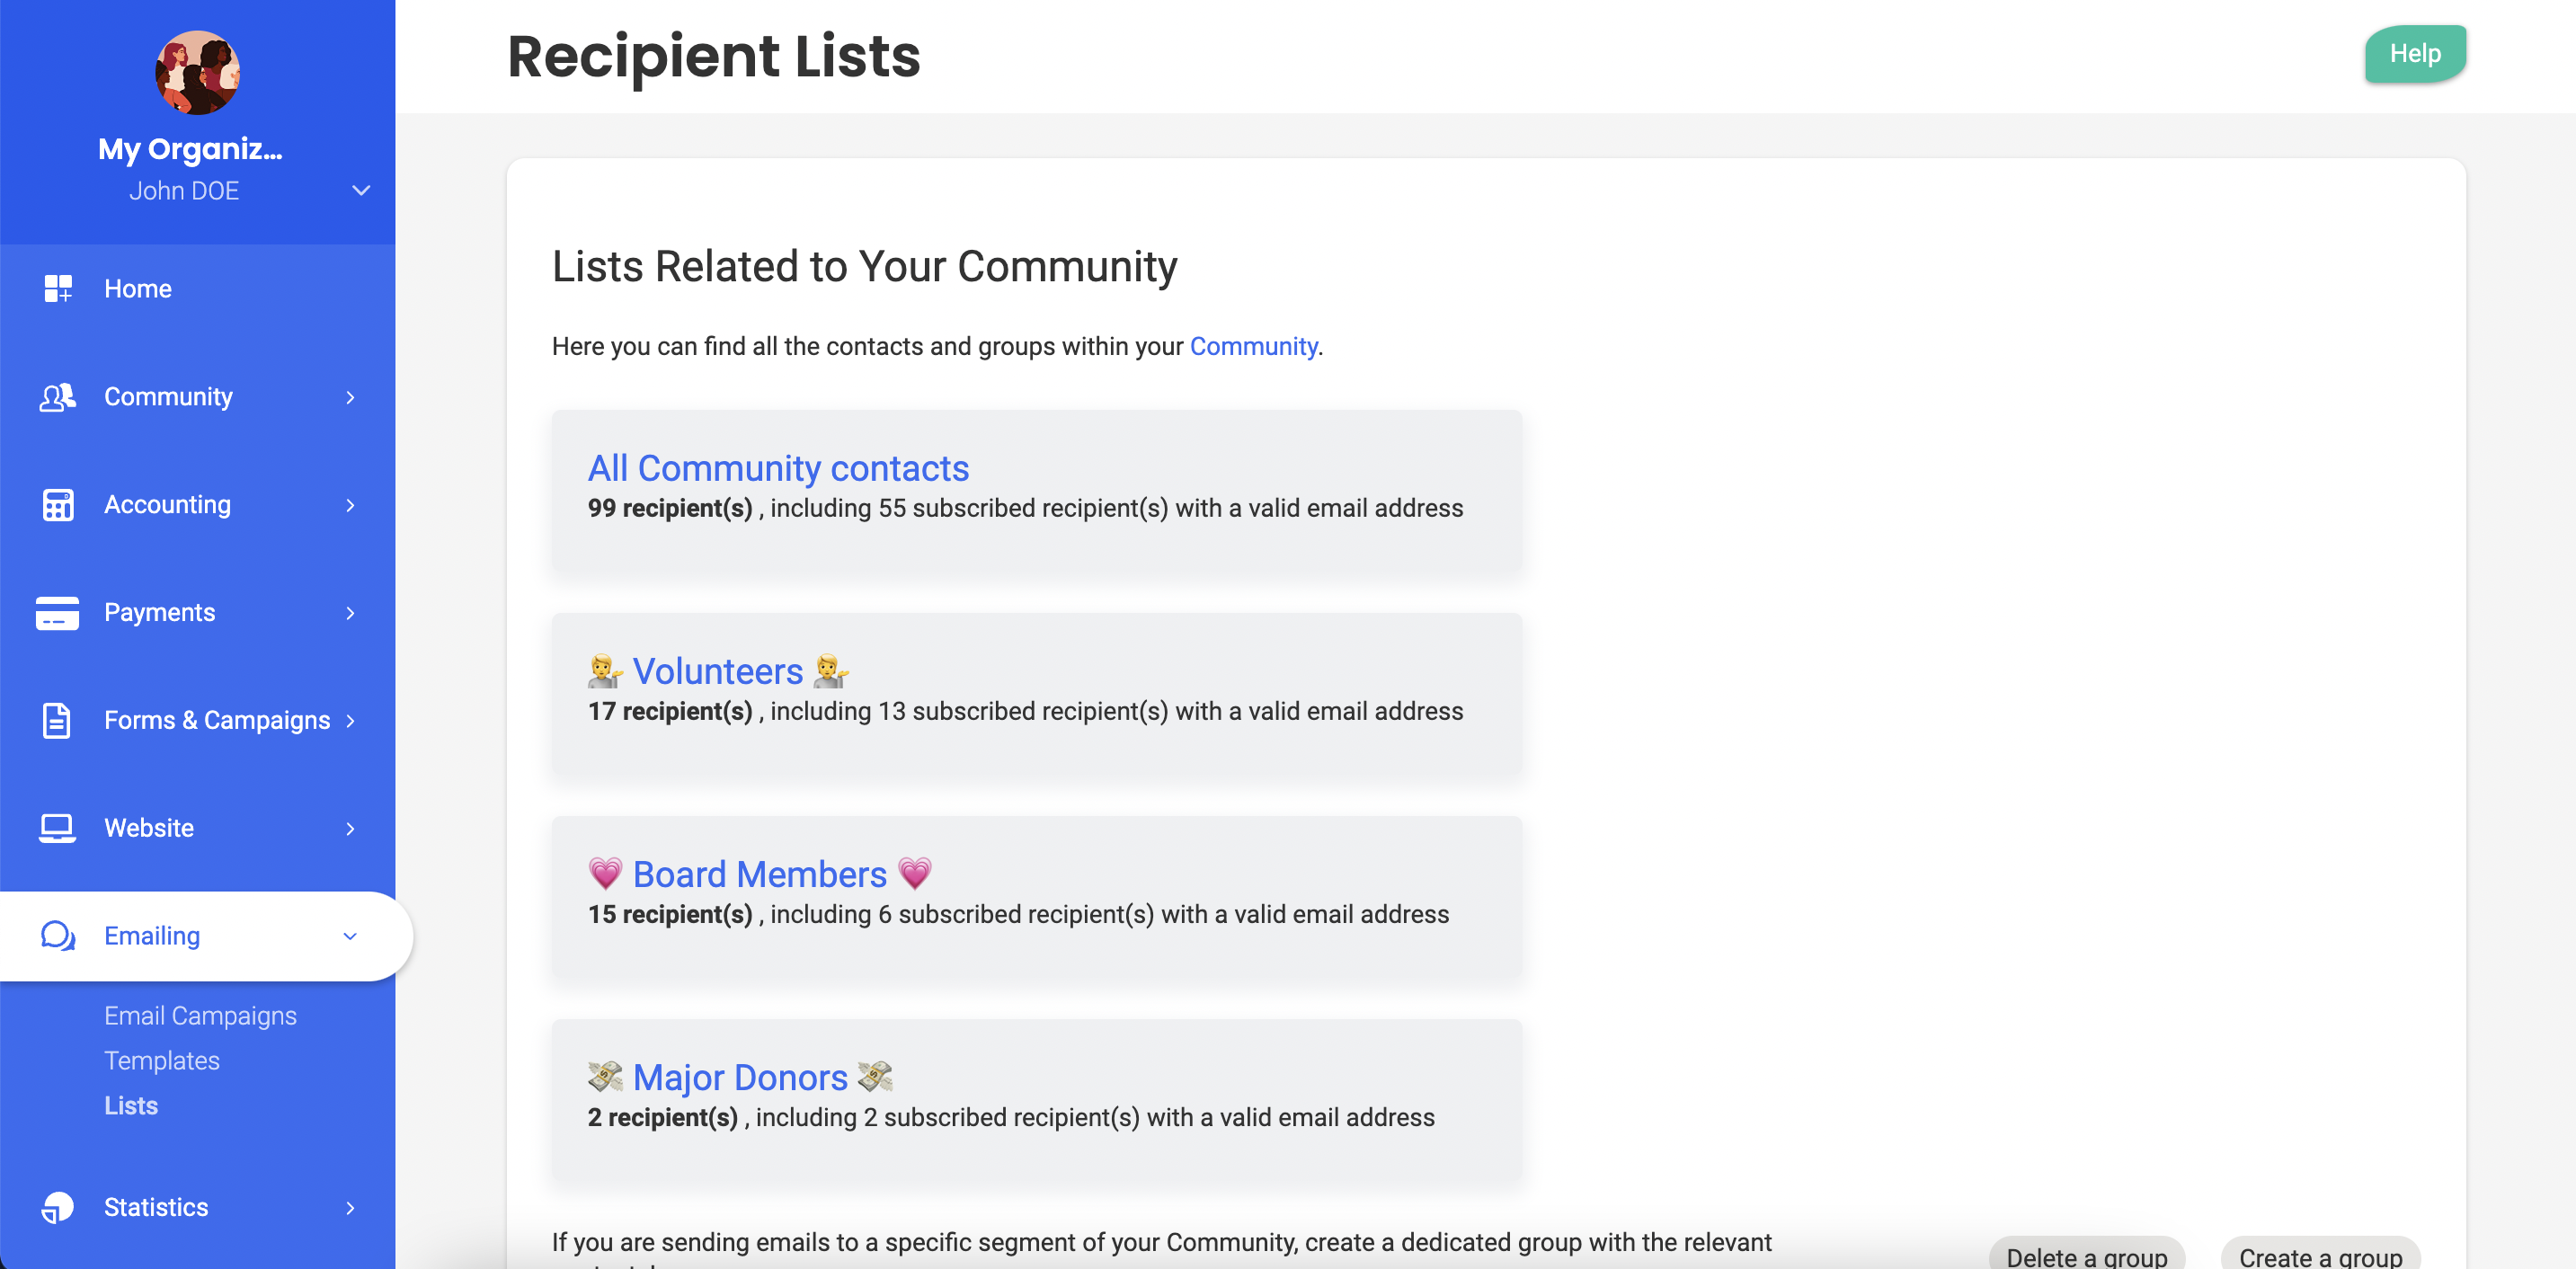Viewport: 2576px width, 1269px height.
Task: Click the Create a group button
Action: [x=2319, y=1255]
